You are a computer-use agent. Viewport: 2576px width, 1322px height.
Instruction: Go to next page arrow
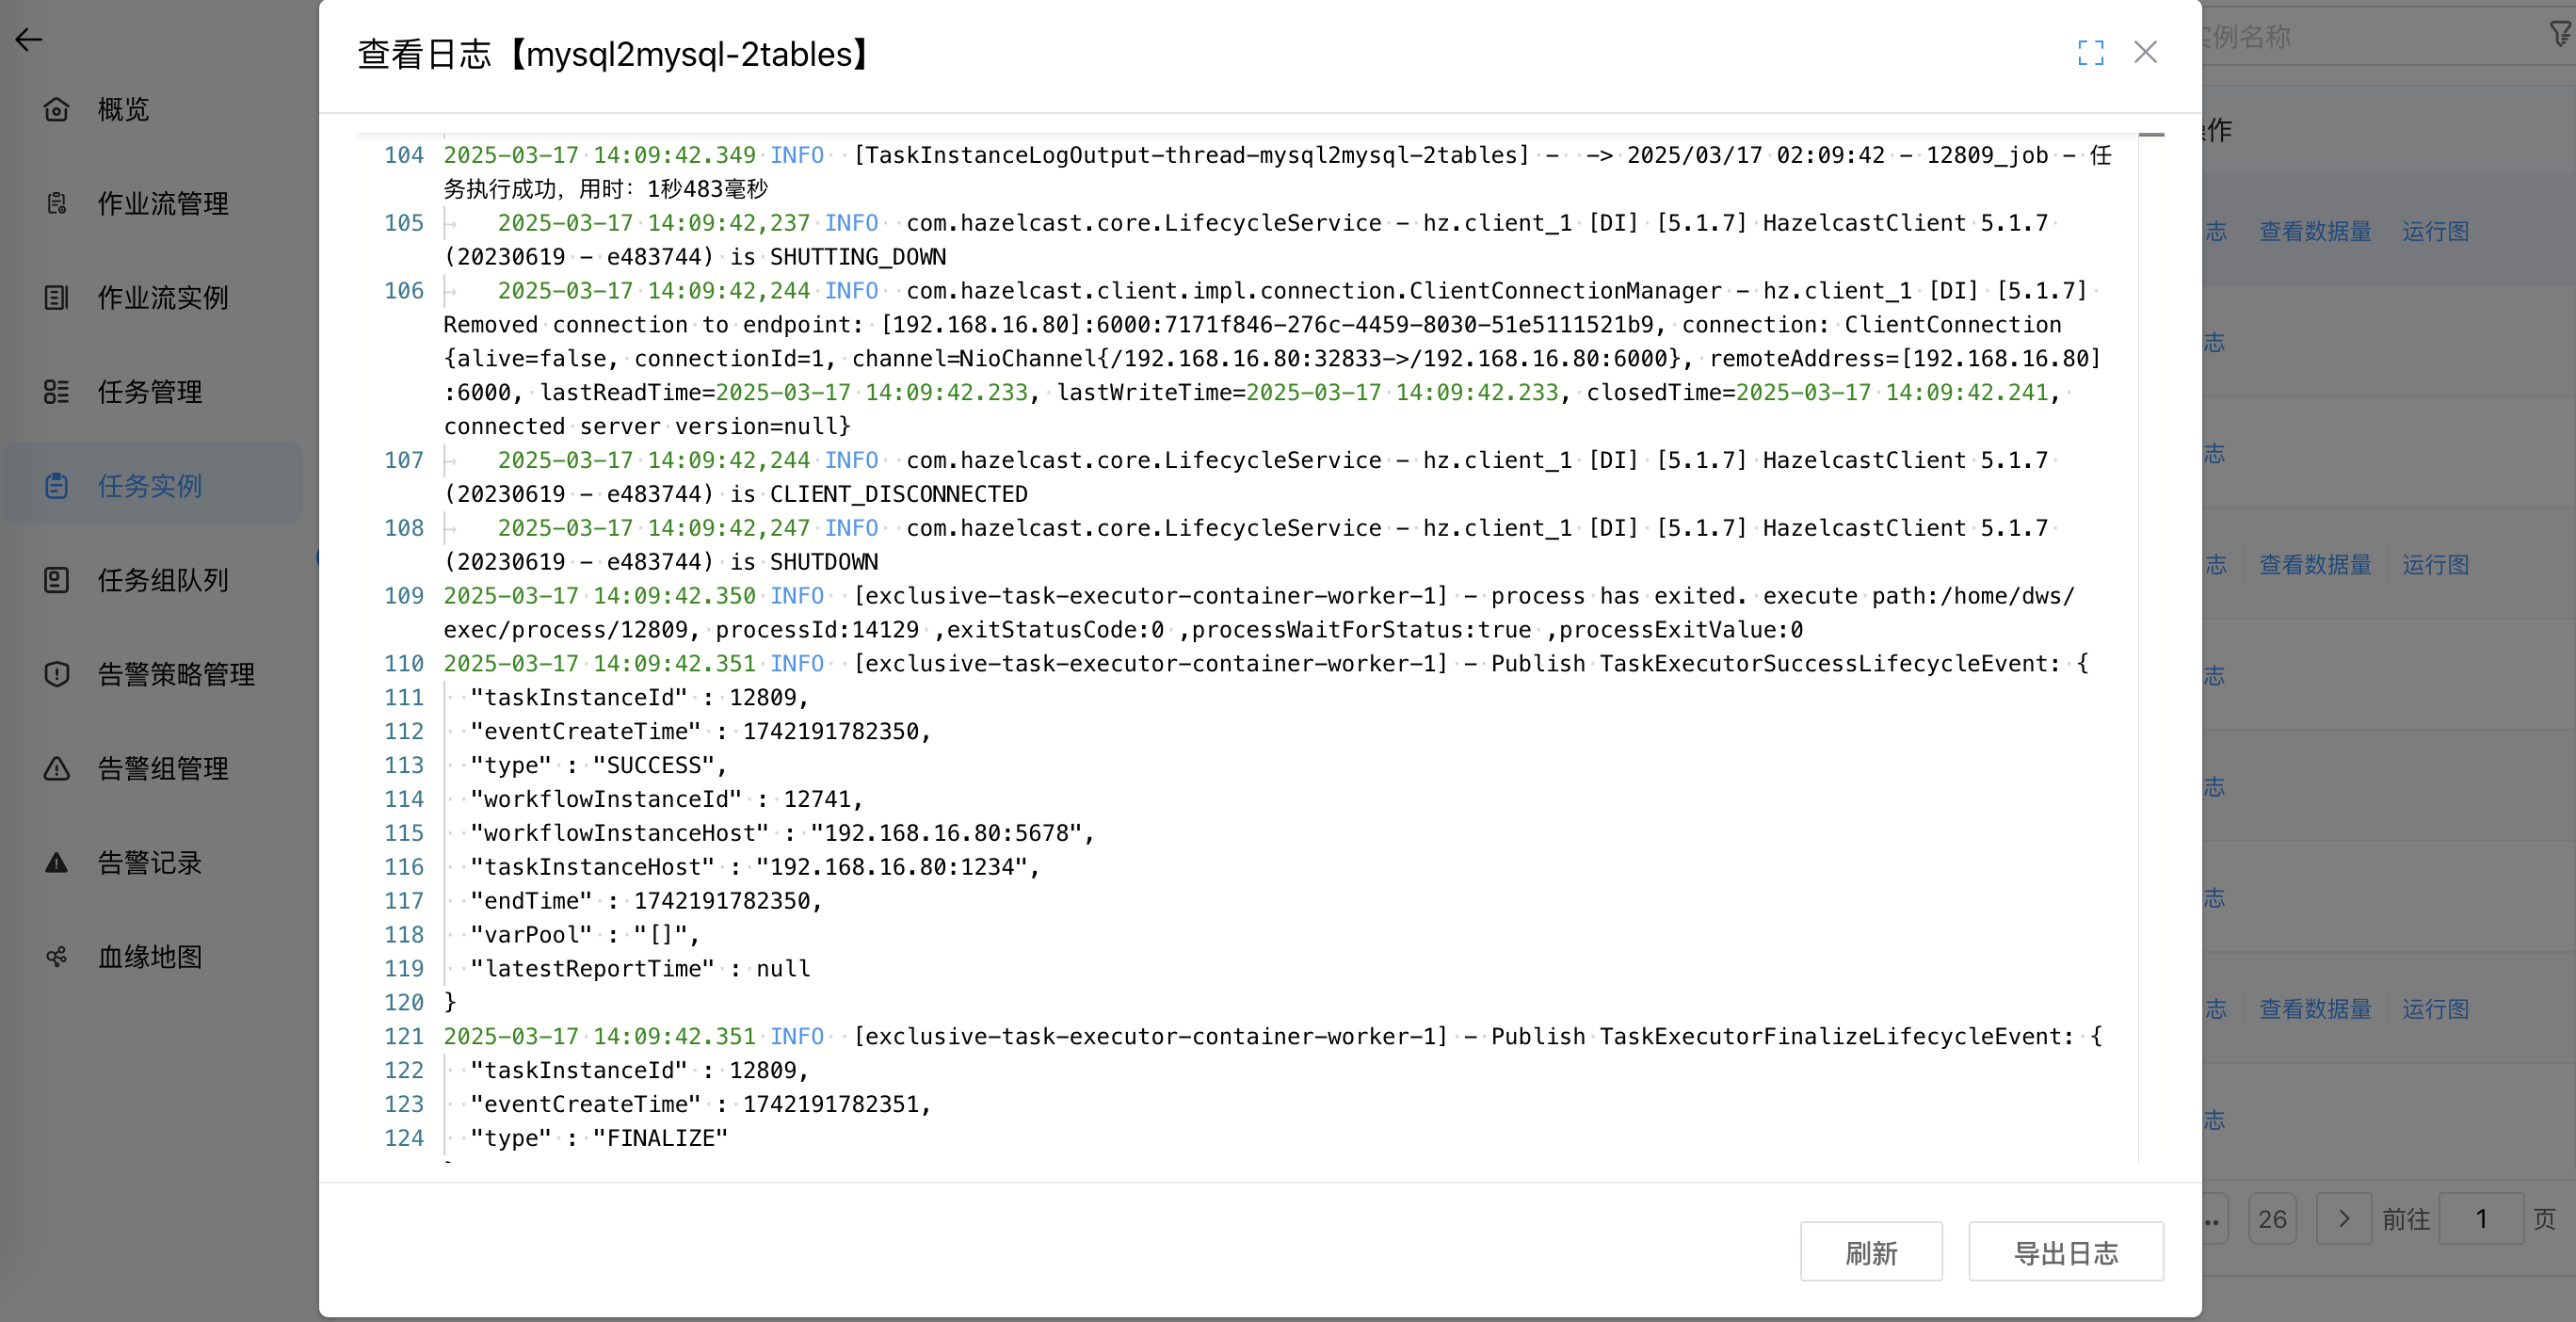2343,1218
